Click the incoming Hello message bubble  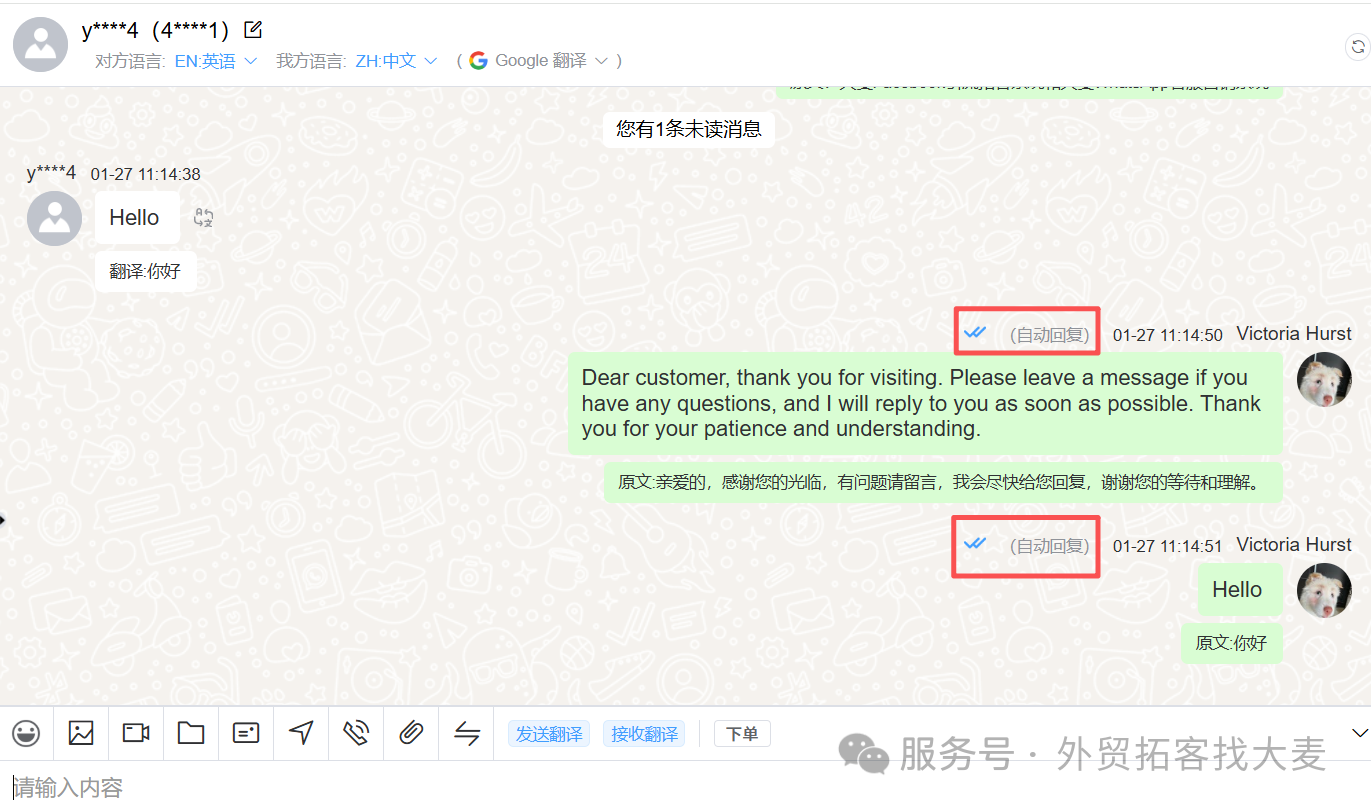click(x=137, y=218)
